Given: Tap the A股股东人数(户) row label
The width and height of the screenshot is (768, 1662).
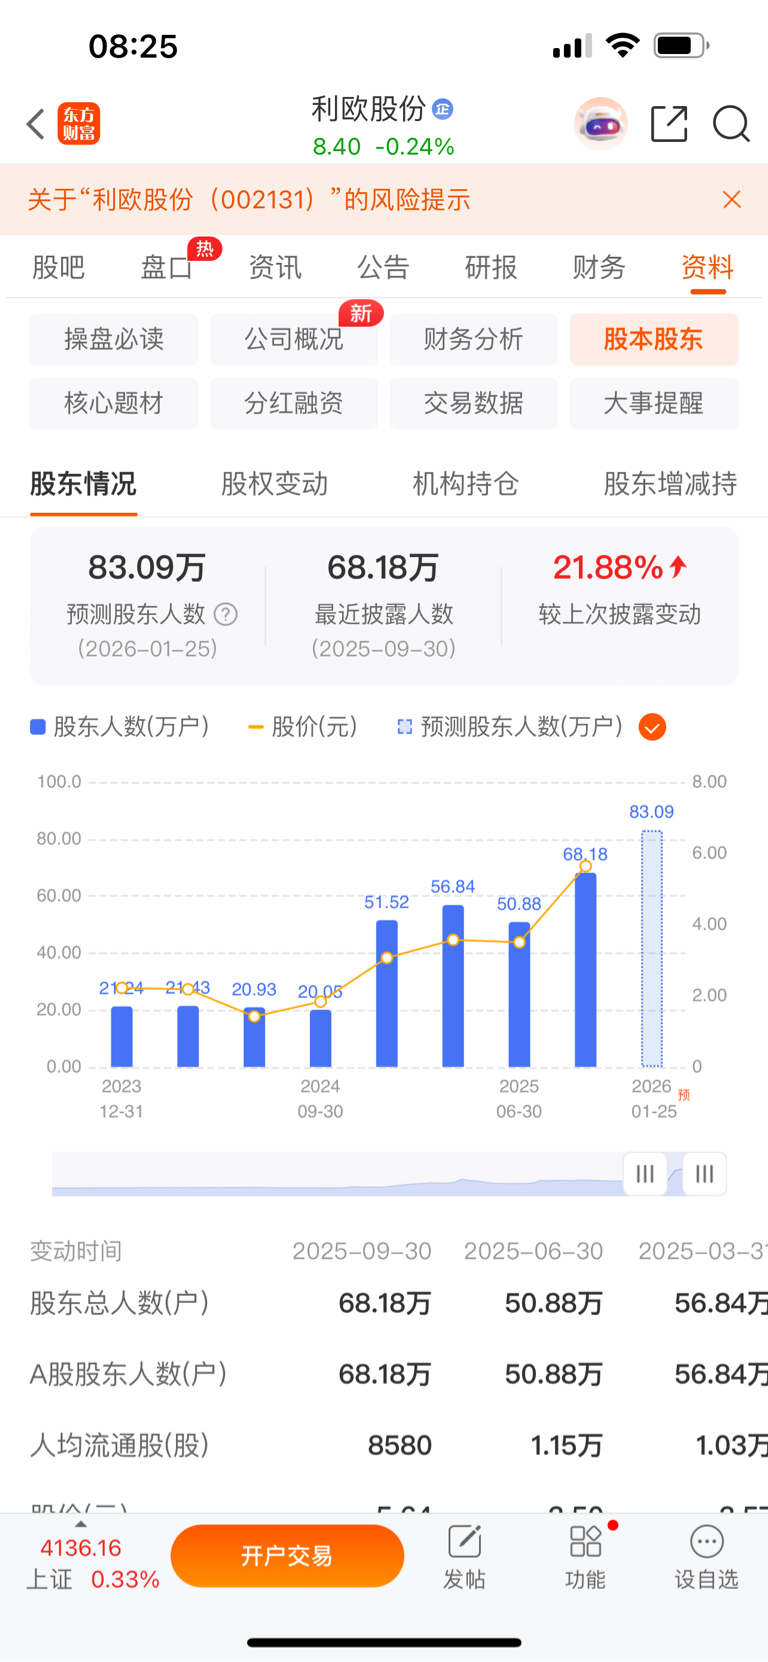Looking at the screenshot, I should point(128,1374).
